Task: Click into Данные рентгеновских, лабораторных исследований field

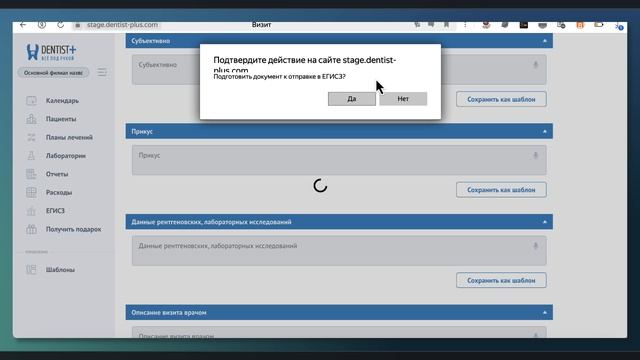Action: coord(339,251)
